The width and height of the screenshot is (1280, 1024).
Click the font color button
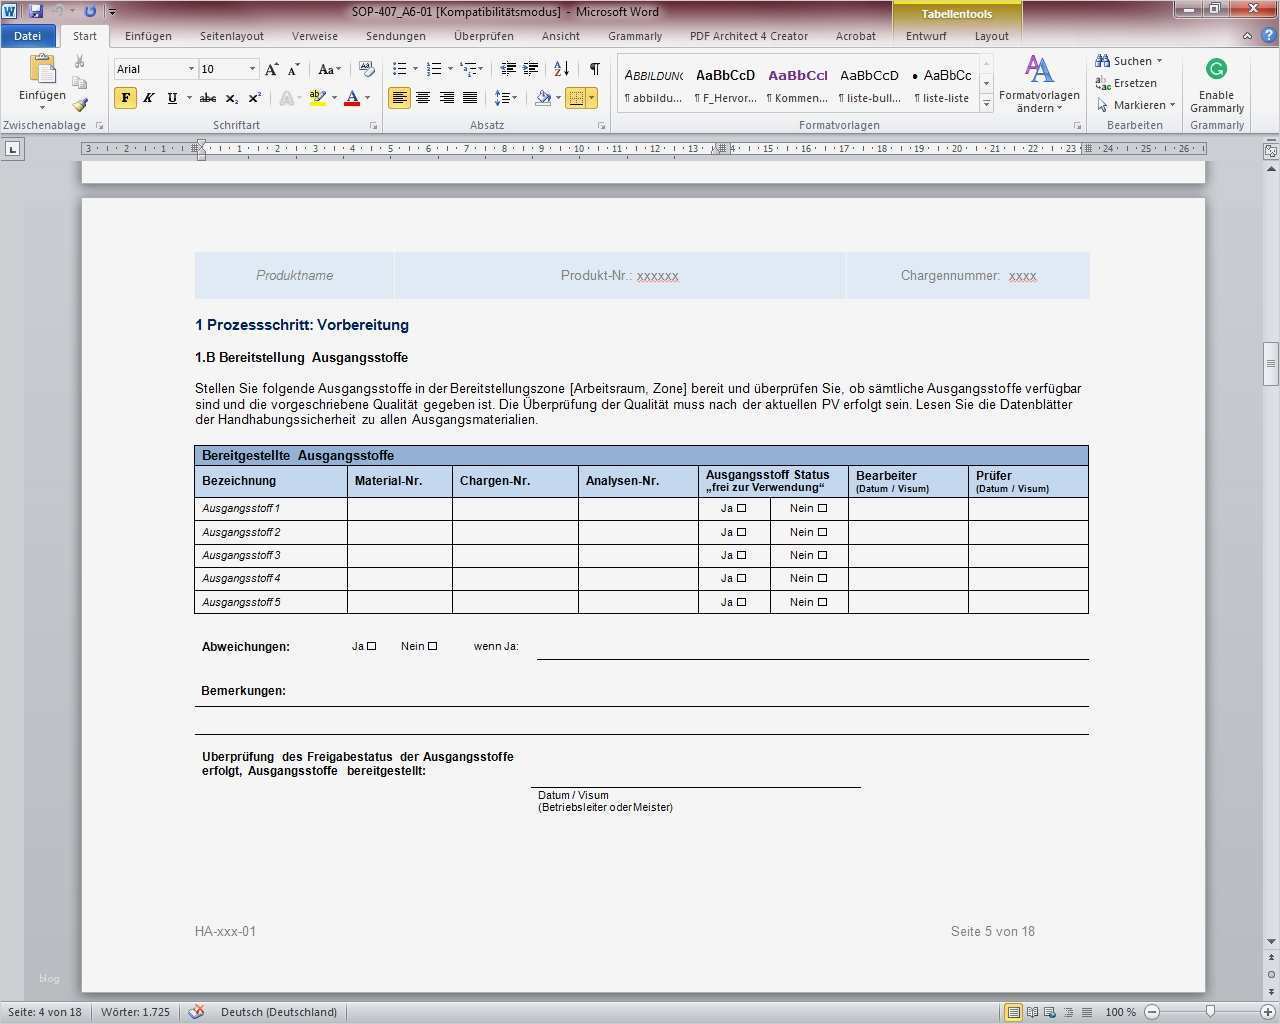352,98
